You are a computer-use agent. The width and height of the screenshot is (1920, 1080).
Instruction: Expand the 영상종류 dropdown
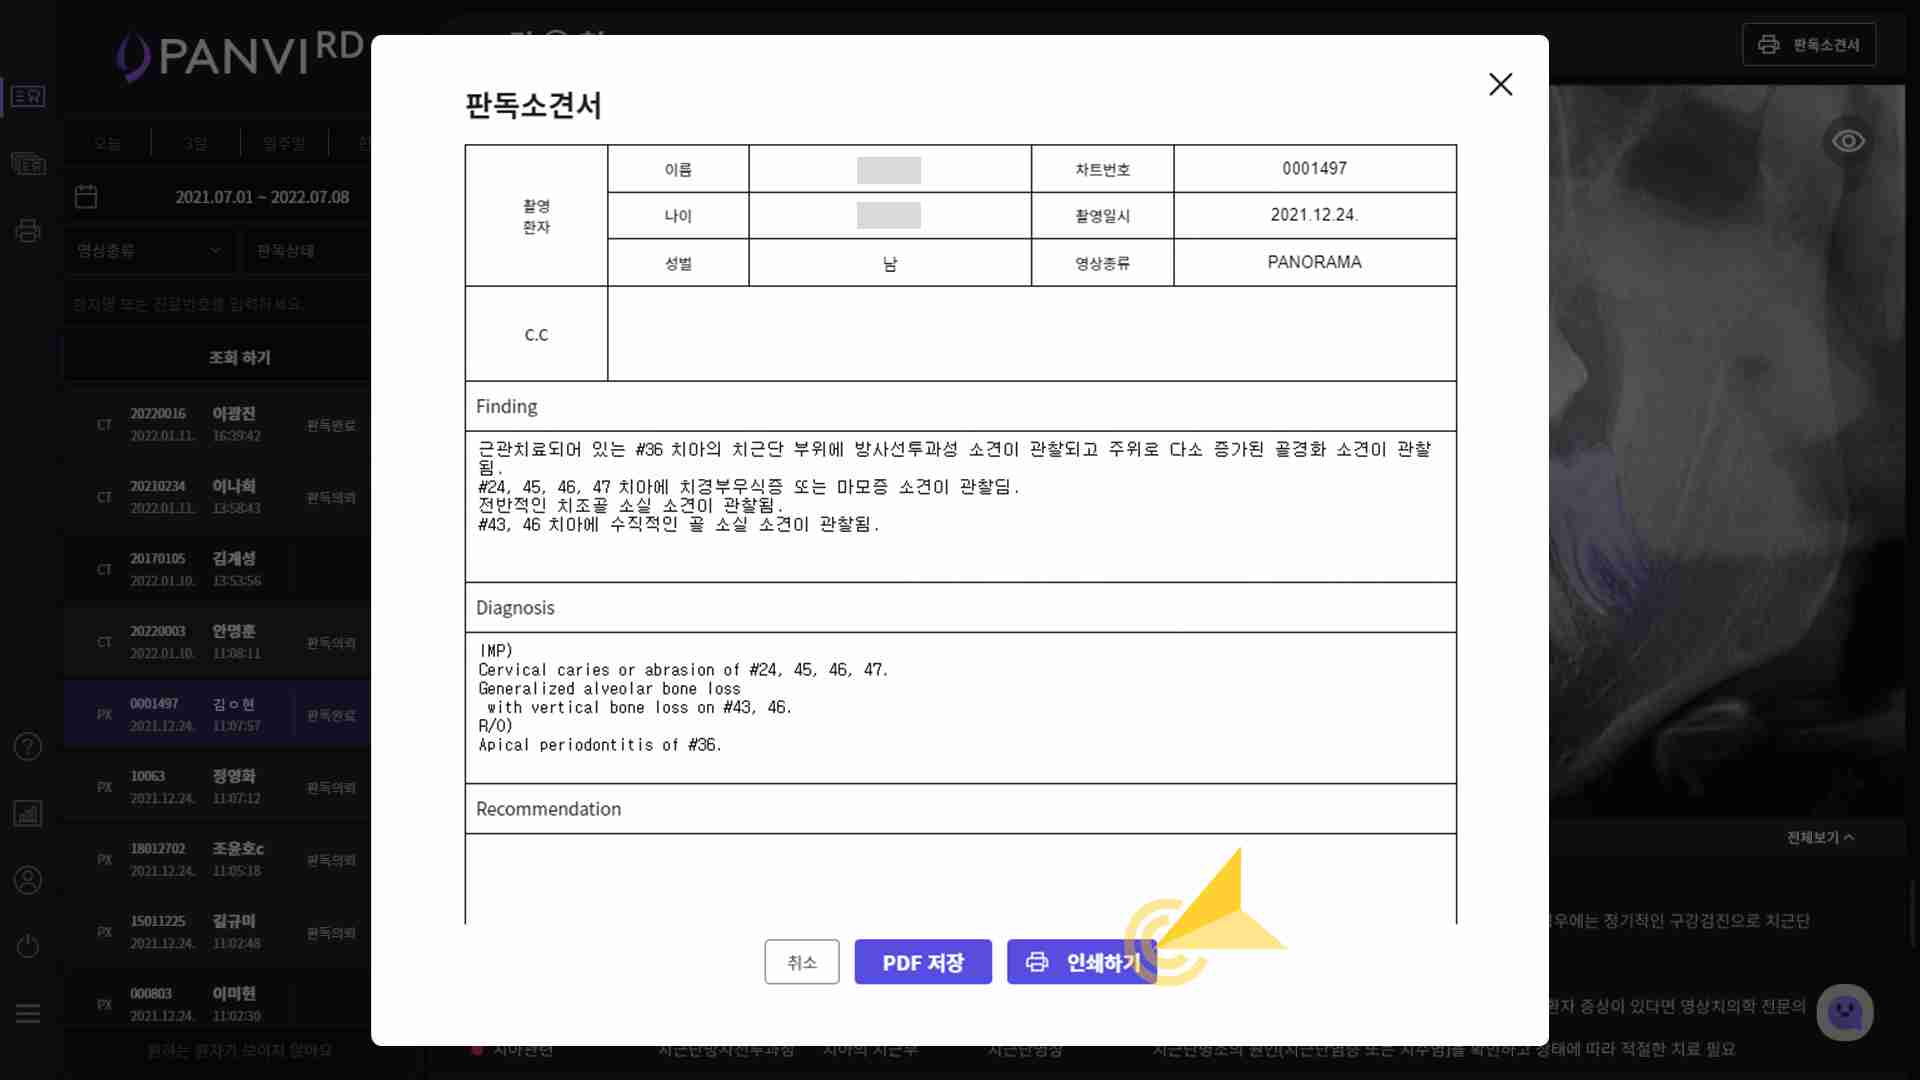[x=151, y=250]
